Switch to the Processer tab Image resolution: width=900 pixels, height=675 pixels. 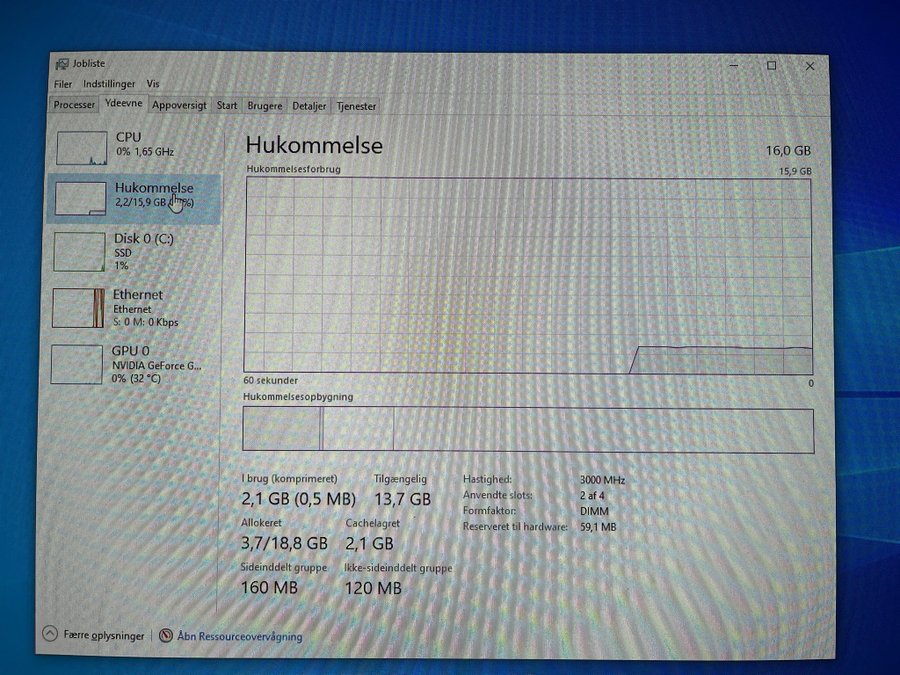(74, 105)
